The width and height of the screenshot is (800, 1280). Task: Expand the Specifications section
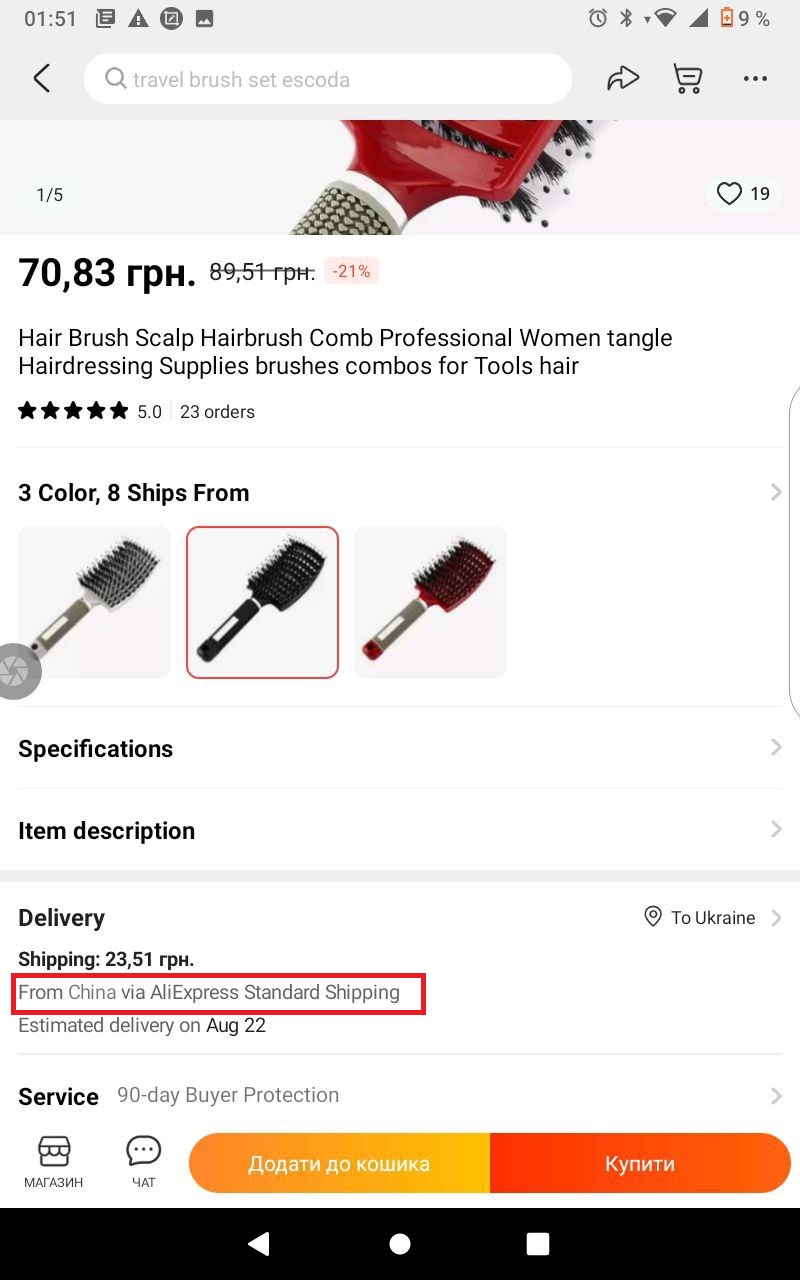click(x=400, y=748)
